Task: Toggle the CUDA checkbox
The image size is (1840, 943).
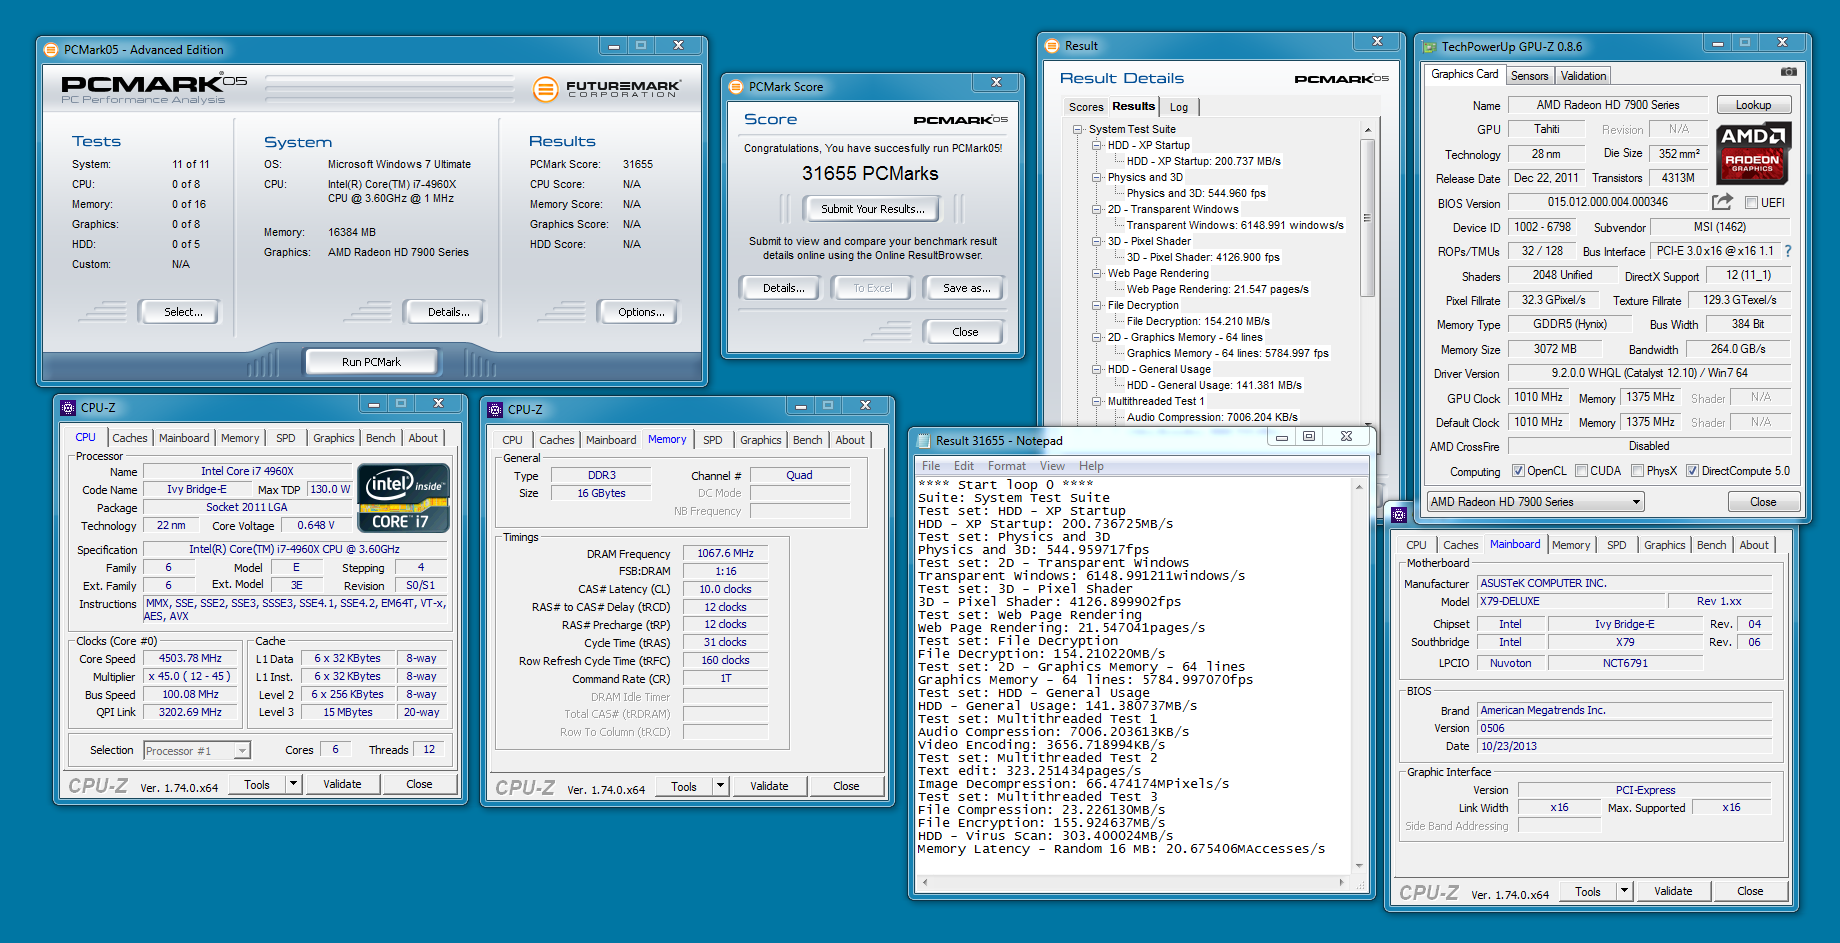Action: pyautogui.click(x=1581, y=471)
